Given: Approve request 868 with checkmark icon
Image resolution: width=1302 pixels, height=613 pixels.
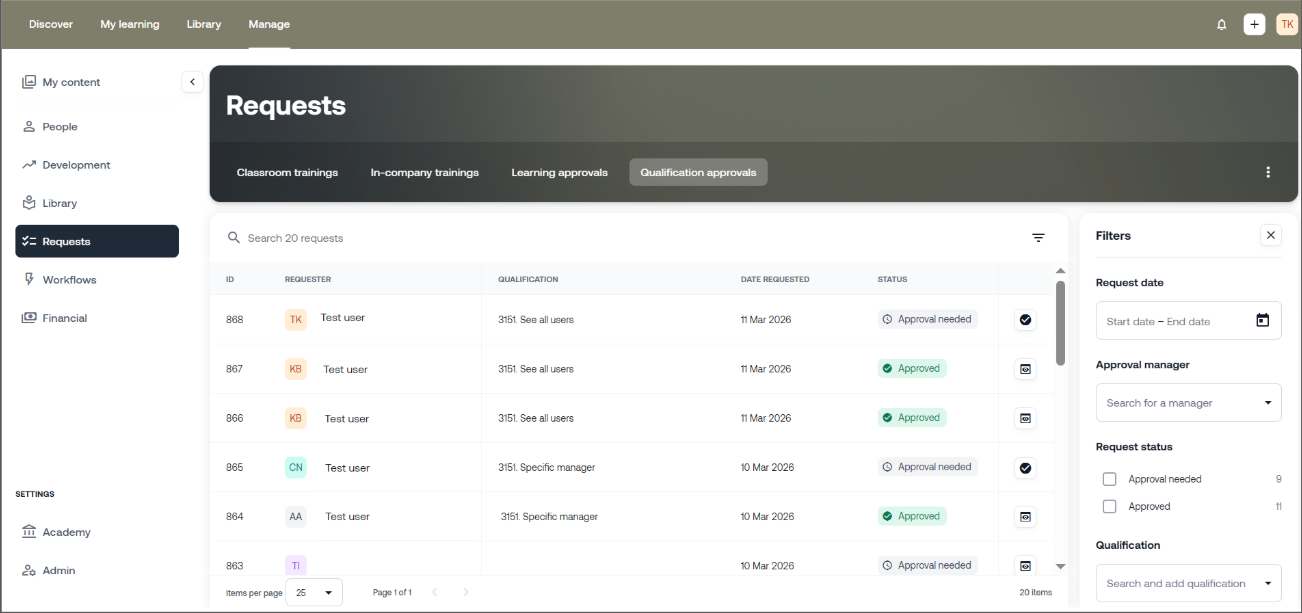Looking at the screenshot, I should pyautogui.click(x=1025, y=320).
